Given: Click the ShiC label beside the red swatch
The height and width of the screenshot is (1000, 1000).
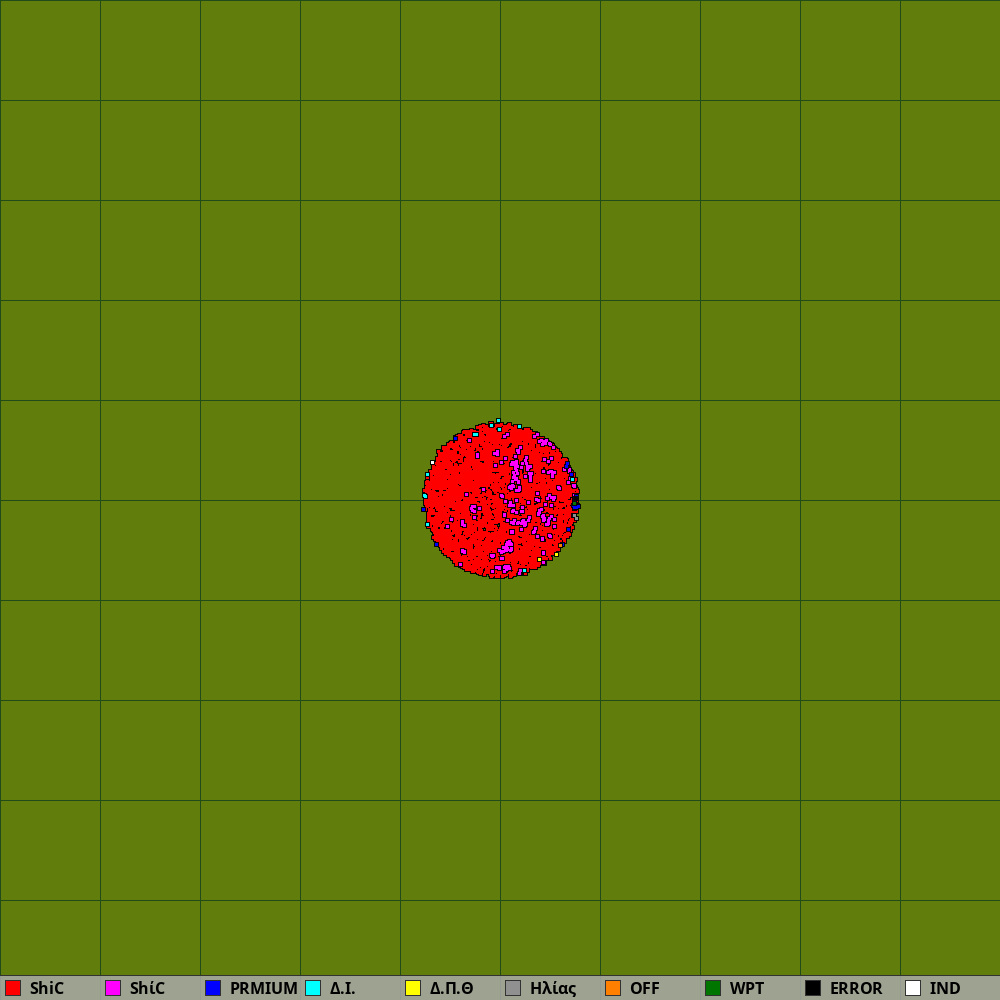Looking at the screenshot, I should click(47, 988).
